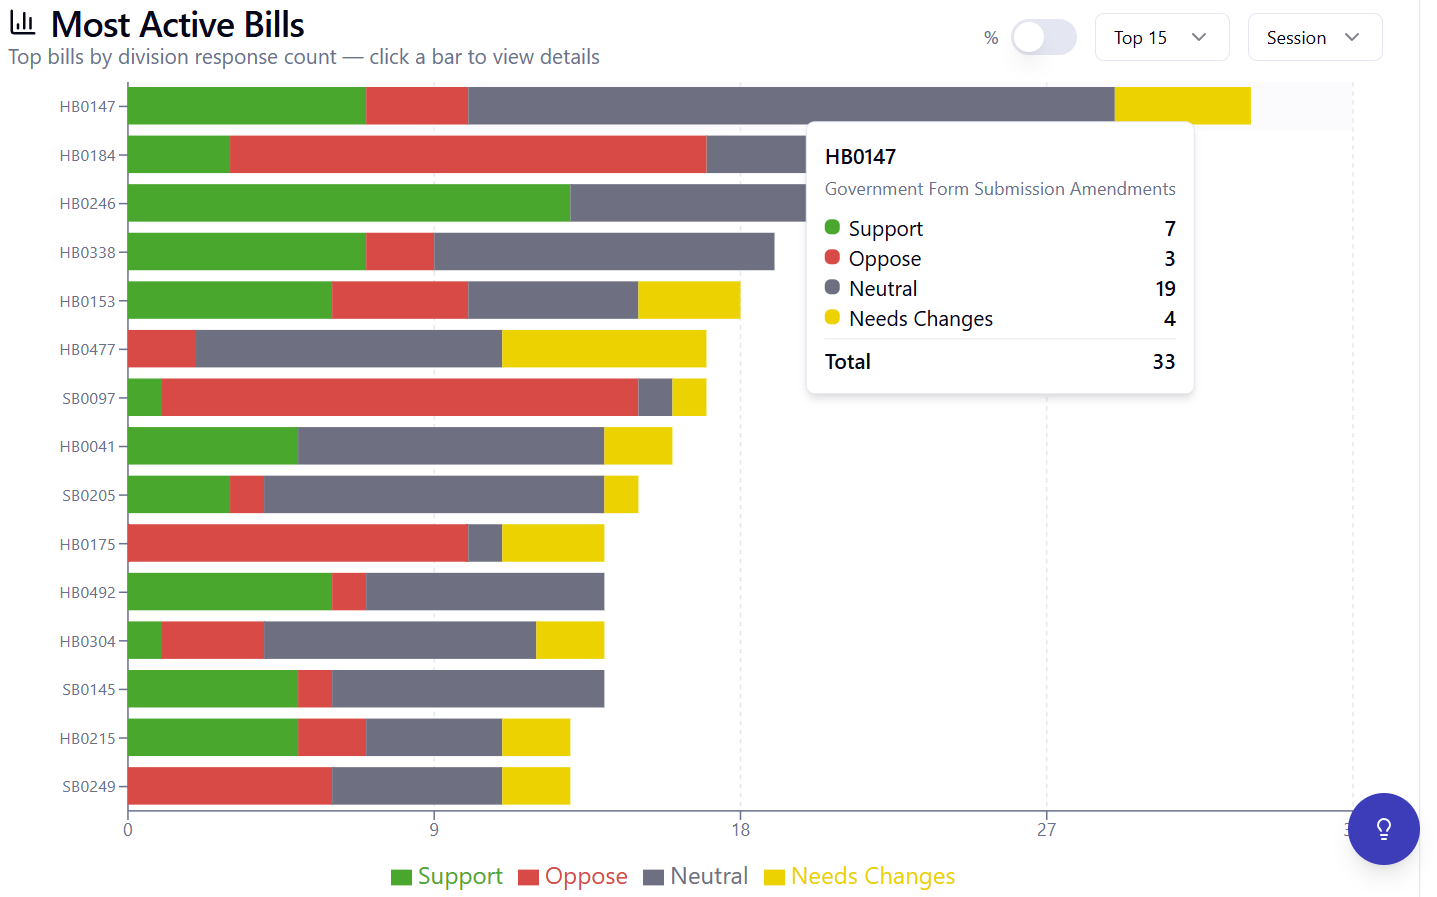Toggle the percentage view switch
The width and height of the screenshot is (1437, 897).
click(1043, 38)
